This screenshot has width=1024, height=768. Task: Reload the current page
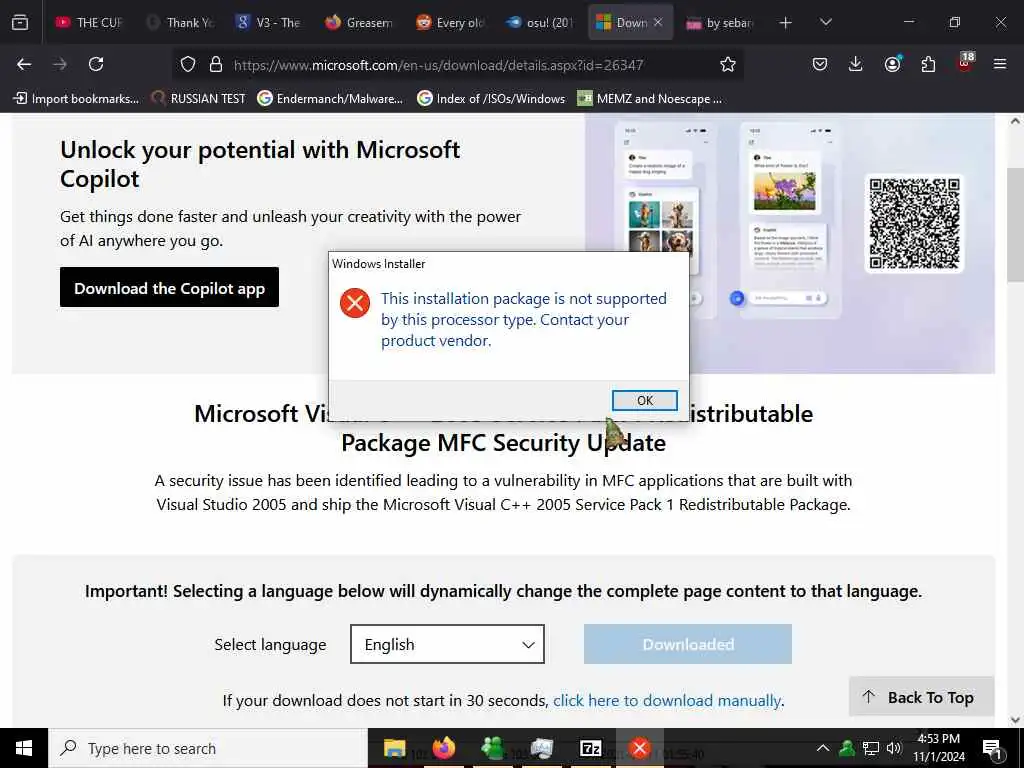coord(96,64)
